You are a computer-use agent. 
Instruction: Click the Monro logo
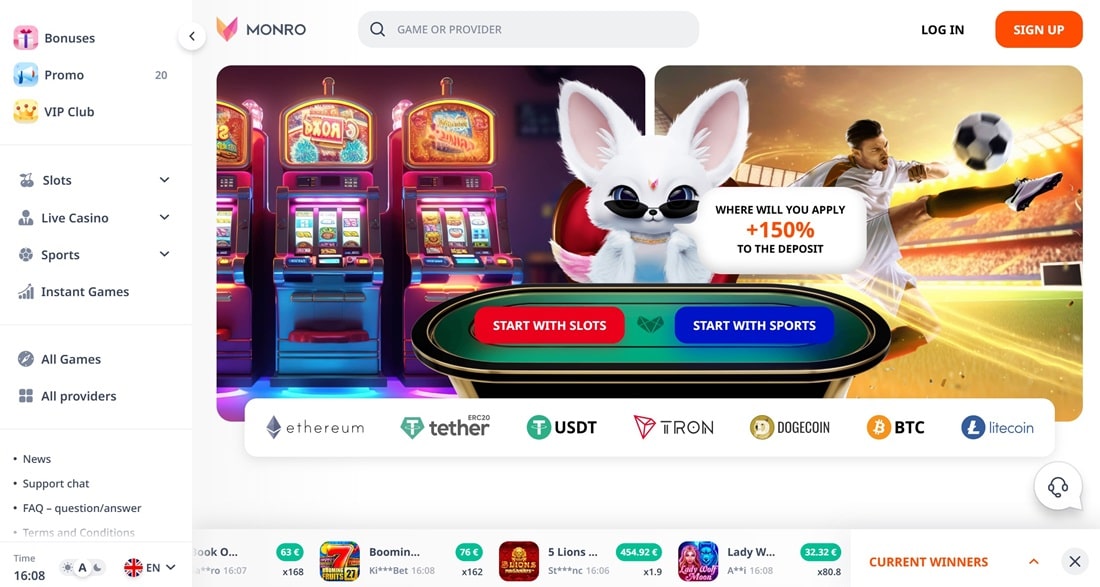pos(261,29)
